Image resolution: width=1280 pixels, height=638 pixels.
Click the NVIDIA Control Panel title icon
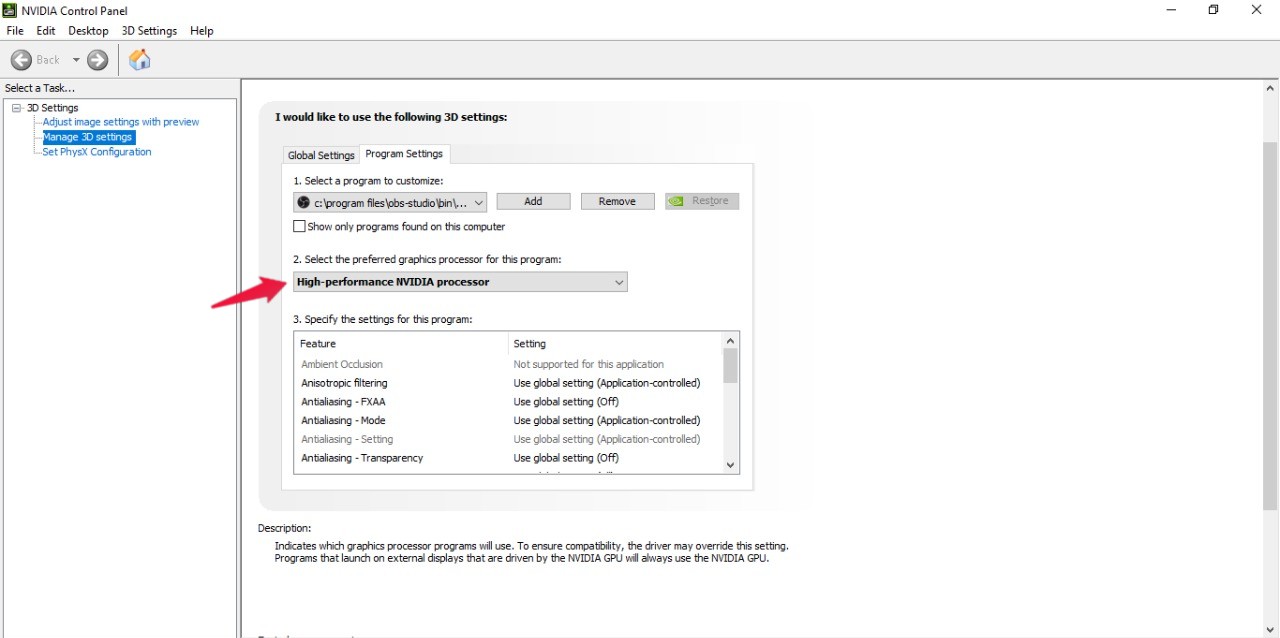pyautogui.click(x=9, y=10)
